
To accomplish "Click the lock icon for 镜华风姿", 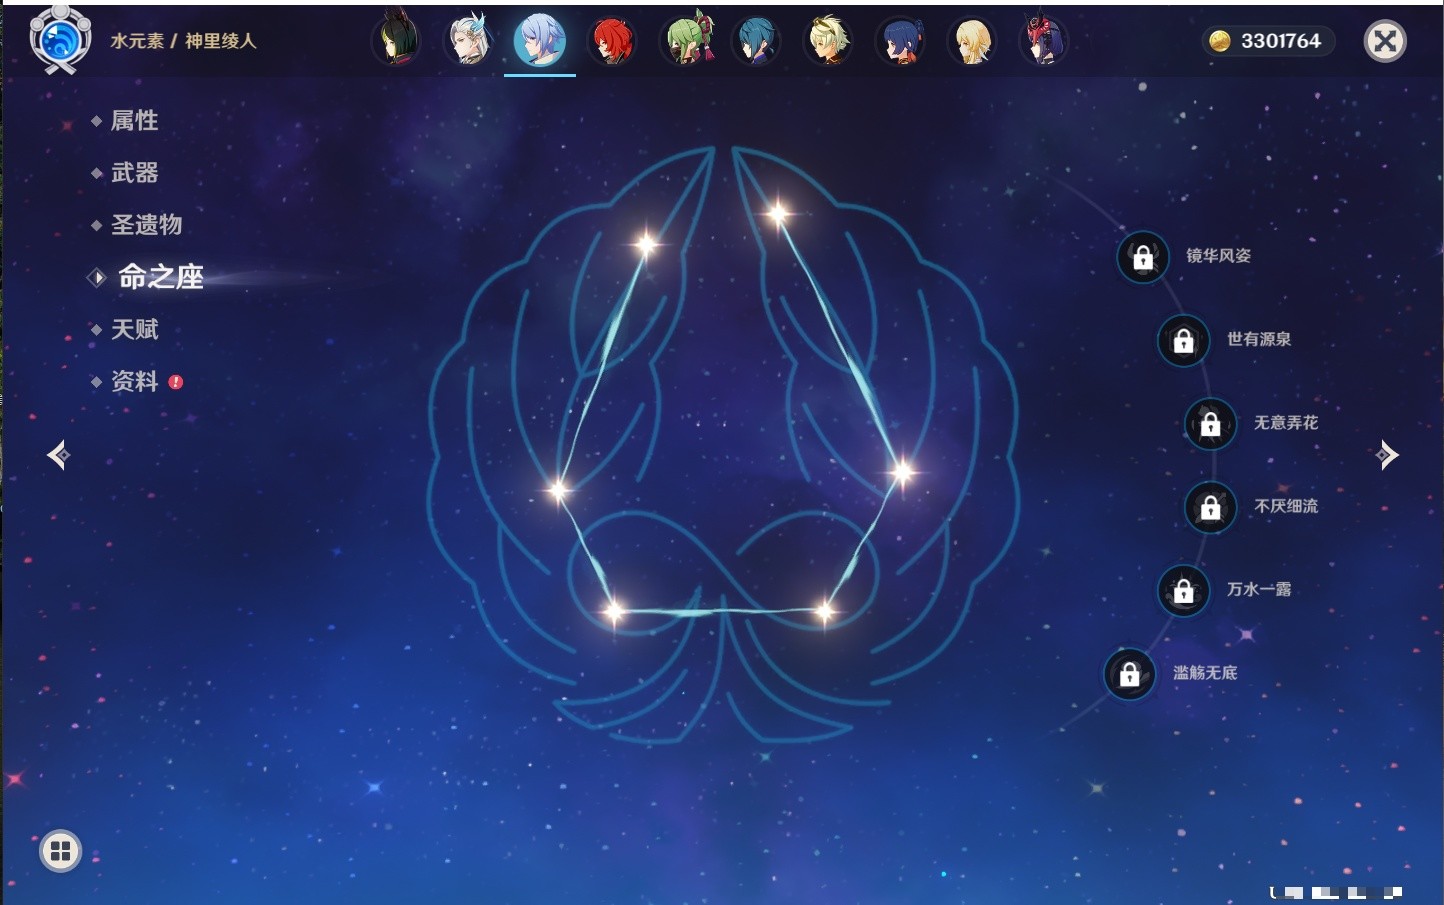I will (x=1143, y=257).
